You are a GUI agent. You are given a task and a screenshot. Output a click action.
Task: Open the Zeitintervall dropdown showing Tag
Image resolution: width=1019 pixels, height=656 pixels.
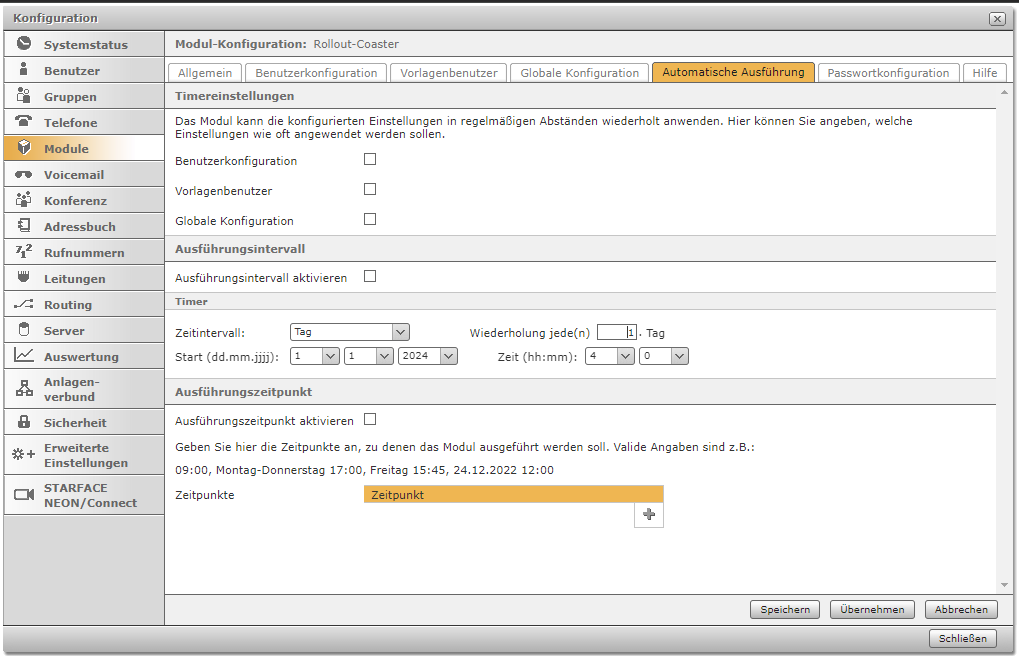pyautogui.click(x=349, y=332)
